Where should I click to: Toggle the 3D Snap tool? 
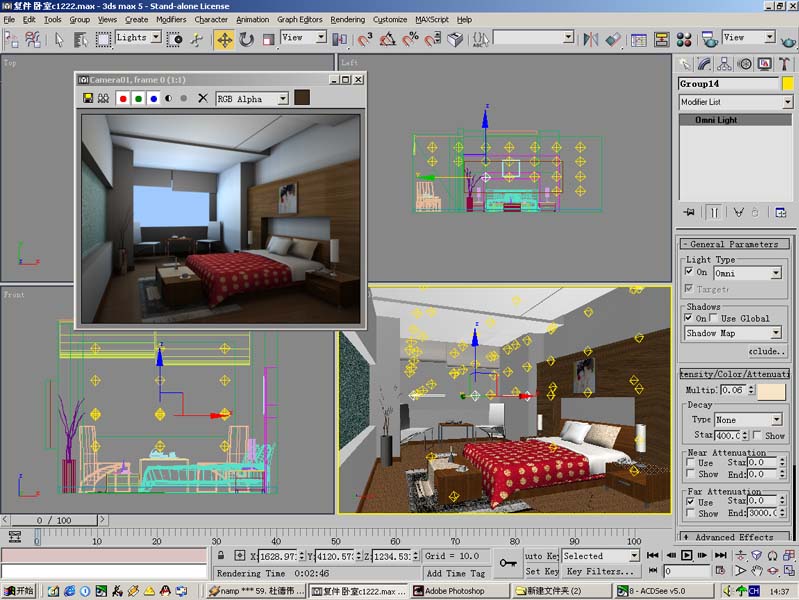[365, 39]
